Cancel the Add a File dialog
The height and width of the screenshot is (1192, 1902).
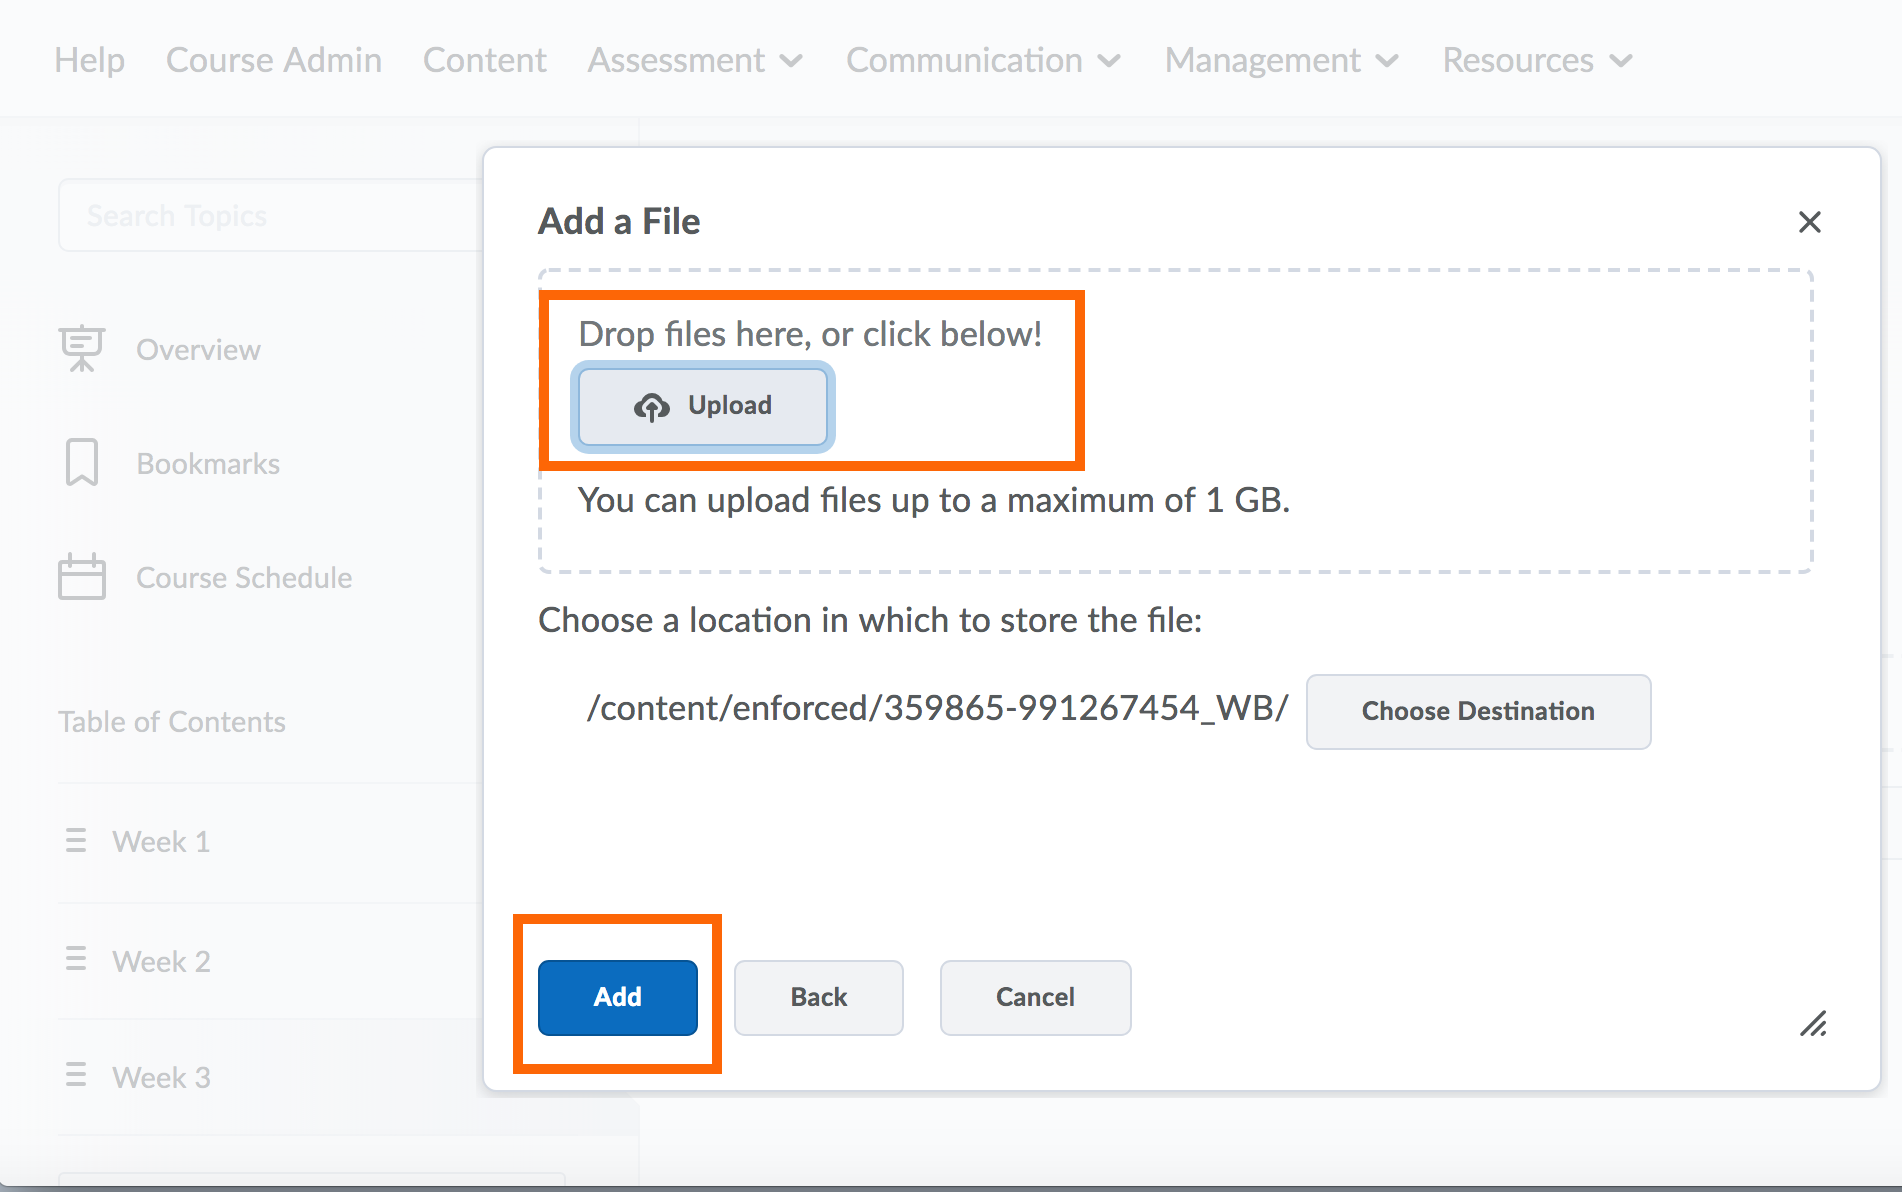pyautogui.click(x=1035, y=997)
